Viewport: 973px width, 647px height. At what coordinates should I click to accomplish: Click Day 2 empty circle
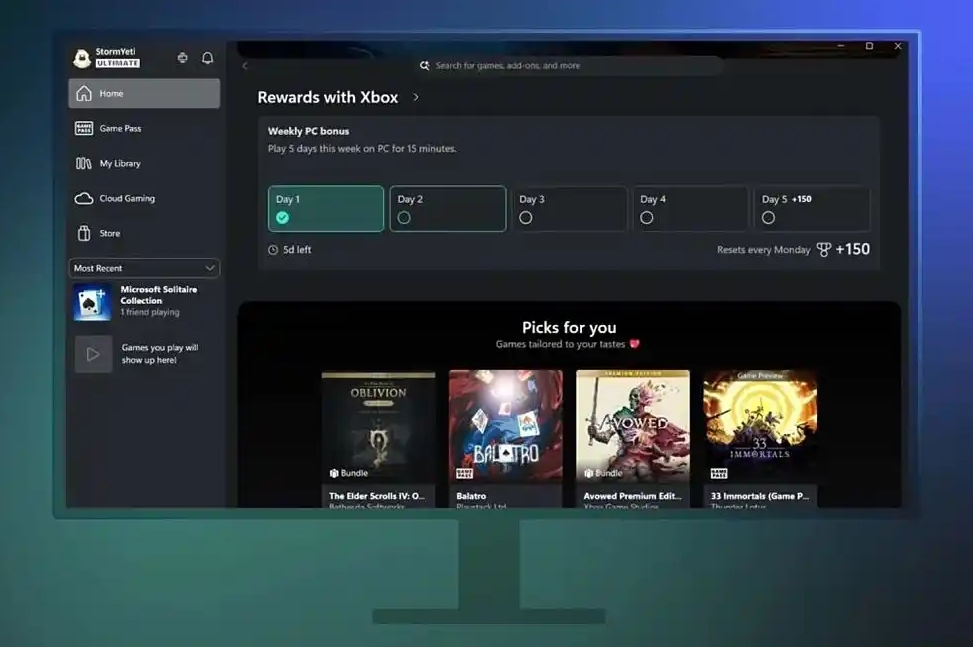(404, 218)
